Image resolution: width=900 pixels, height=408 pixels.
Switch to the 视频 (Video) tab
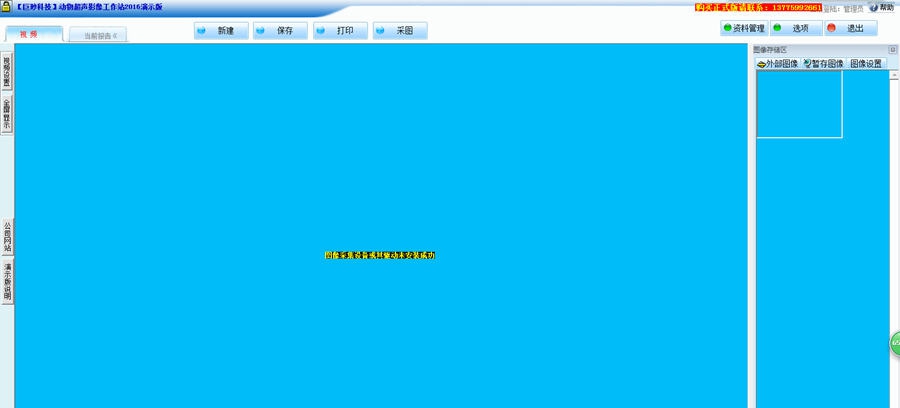[34, 34]
